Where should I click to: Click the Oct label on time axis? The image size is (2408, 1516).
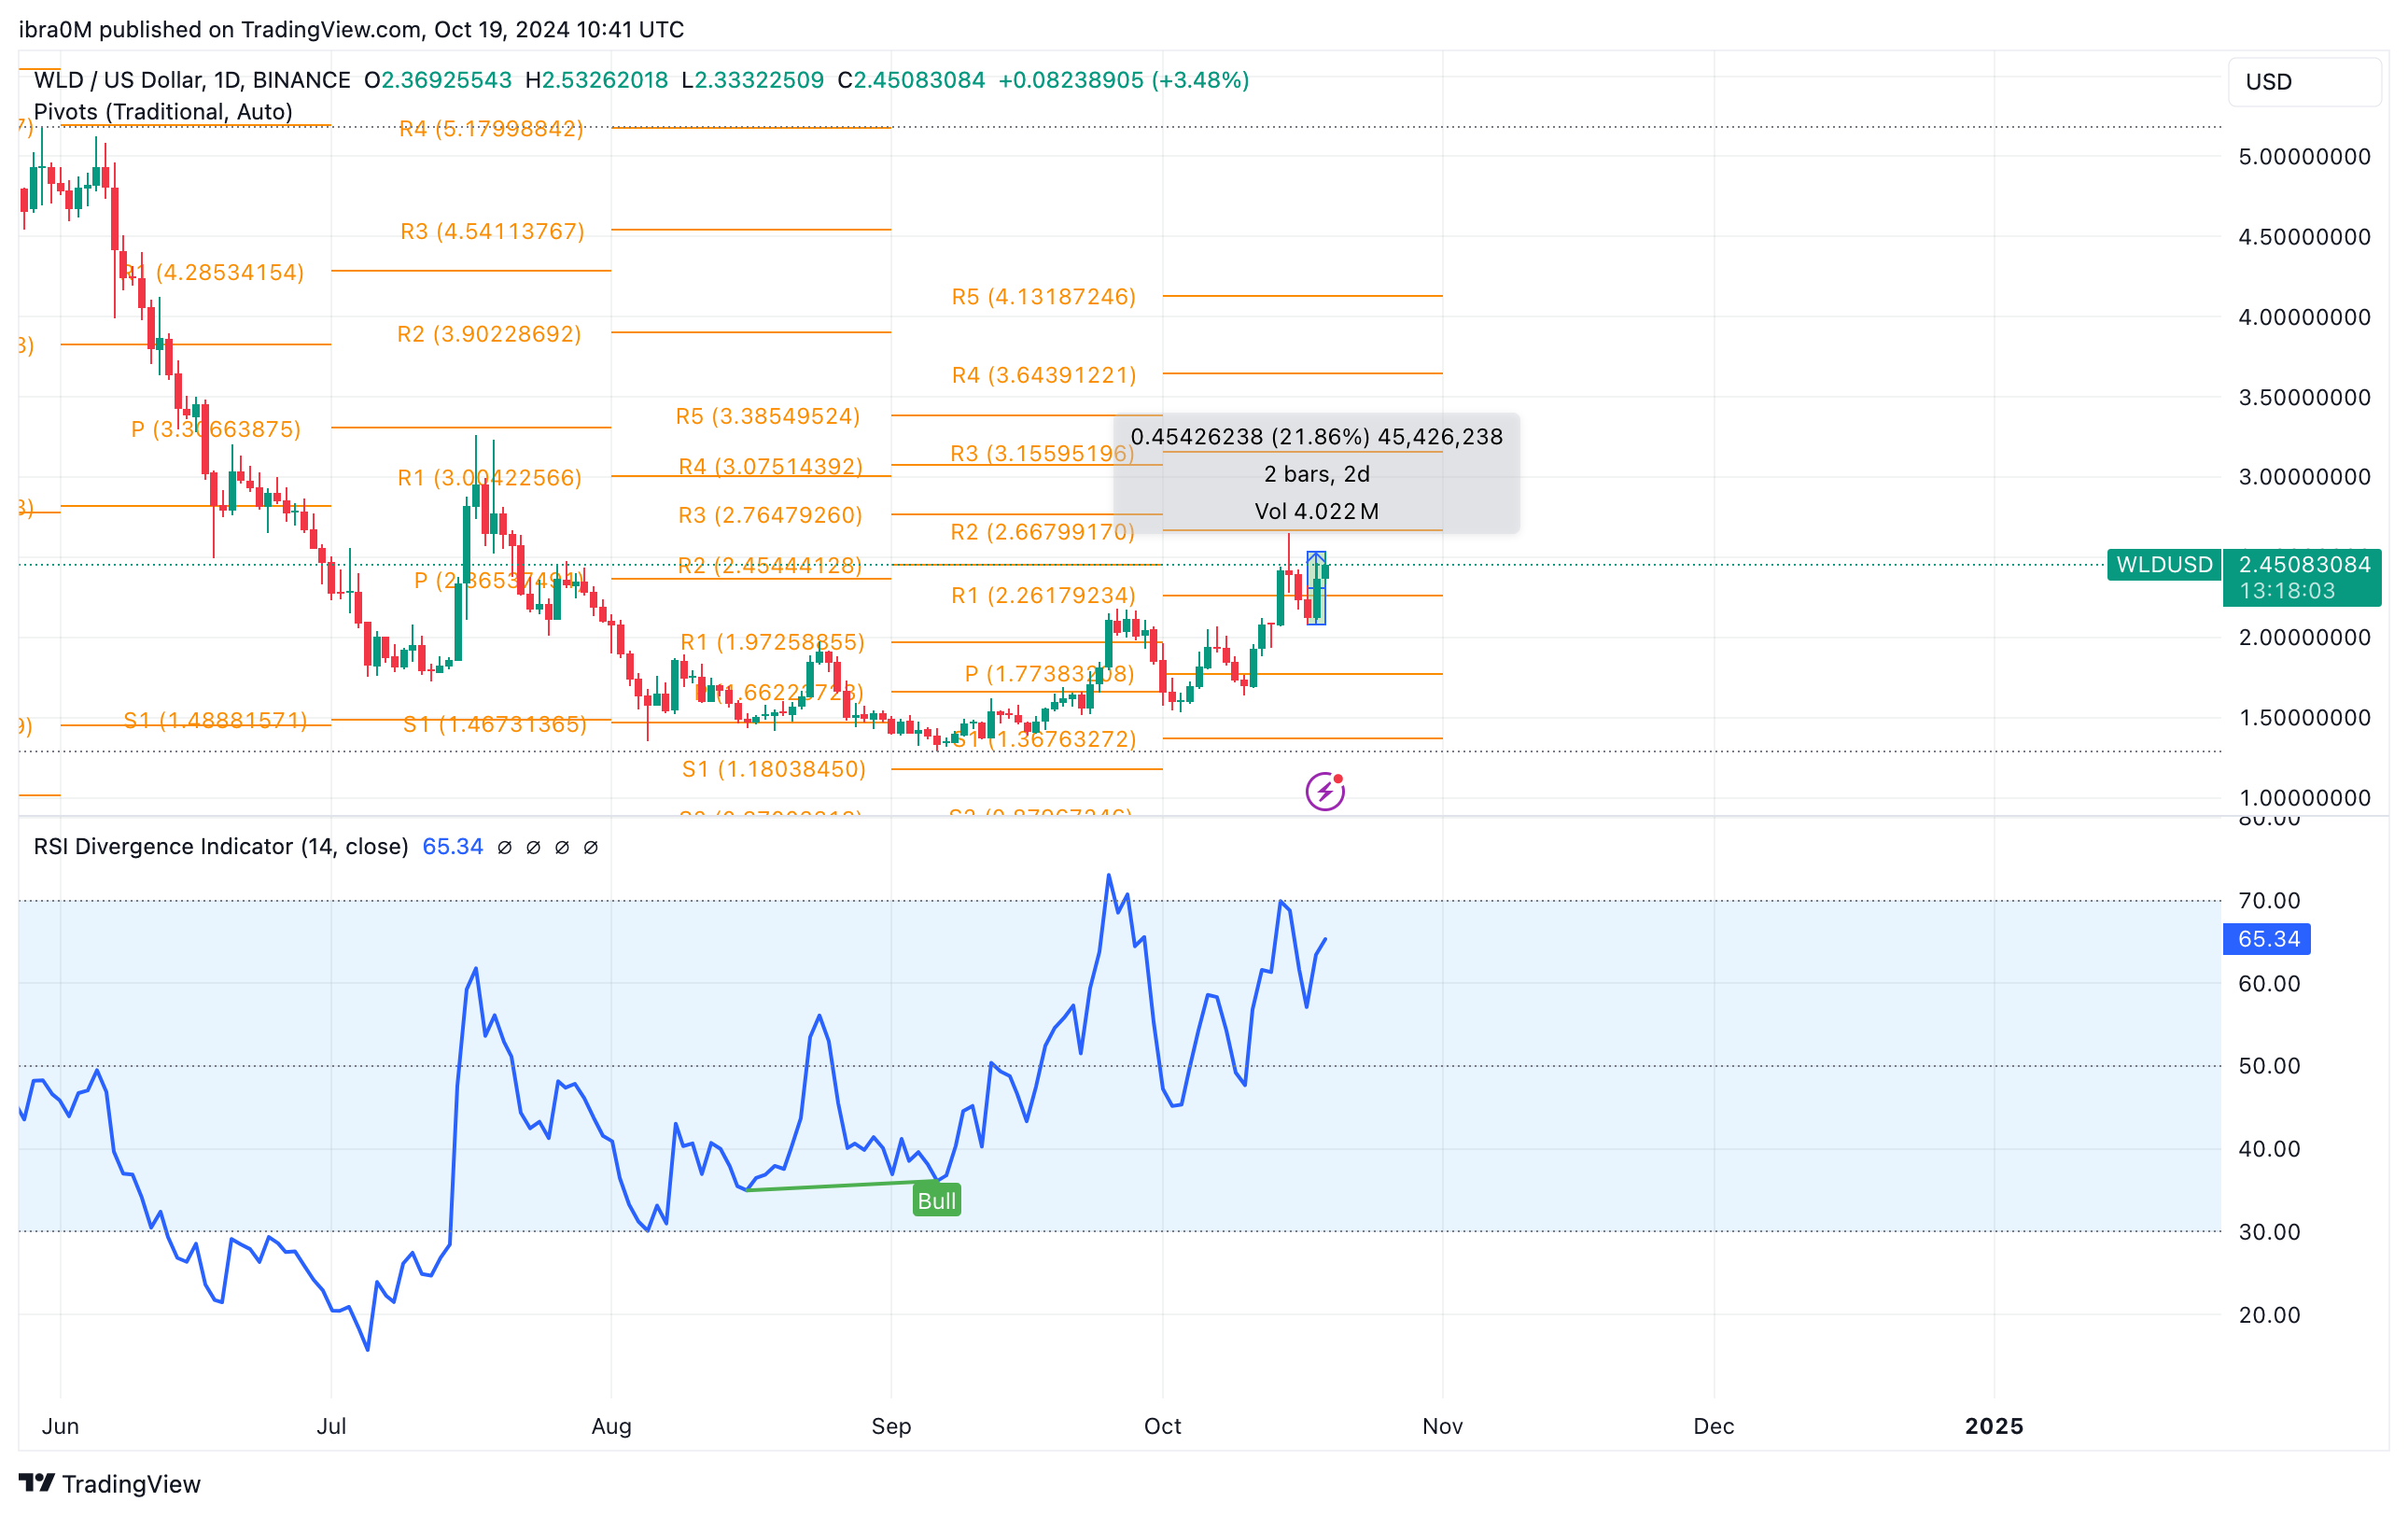1162,1425
